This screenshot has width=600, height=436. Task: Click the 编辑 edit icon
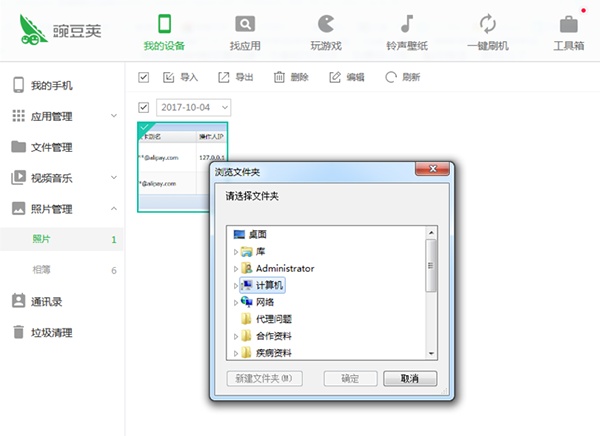[335, 77]
